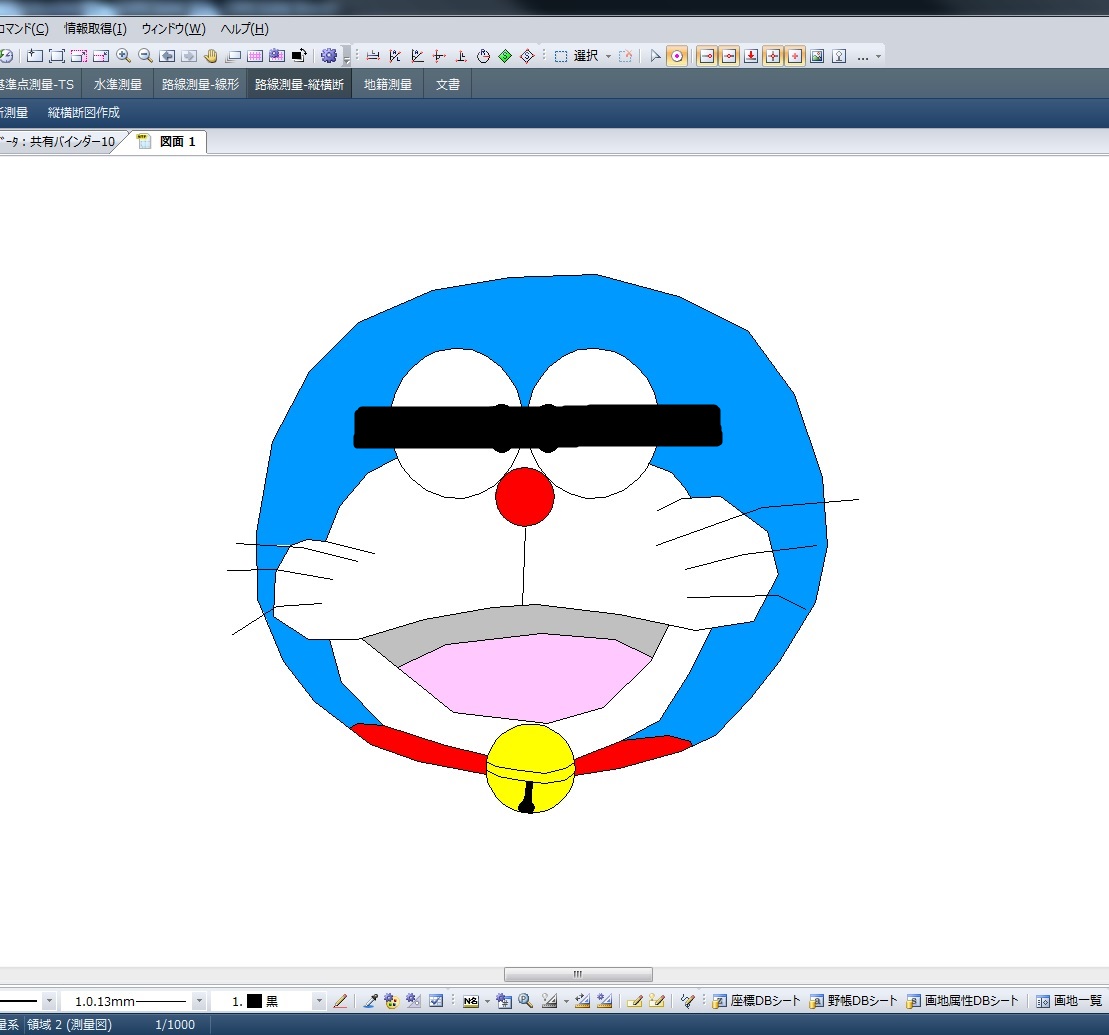1109x1035 pixels.
Task: Switch to the 文書 tab
Action: pyautogui.click(x=448, y=84)
